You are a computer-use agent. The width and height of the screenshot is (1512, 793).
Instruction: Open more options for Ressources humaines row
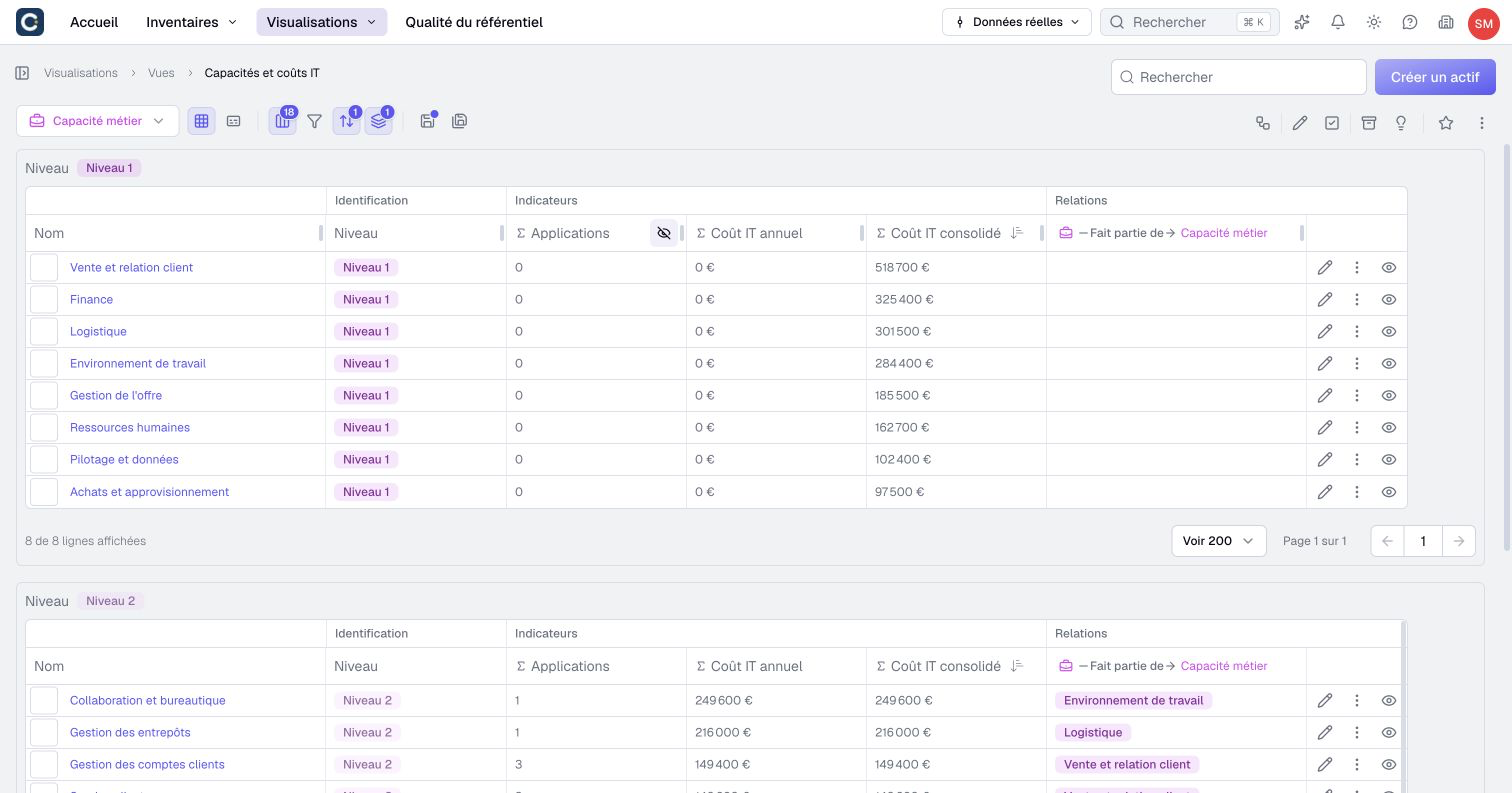pos(1357,427)
